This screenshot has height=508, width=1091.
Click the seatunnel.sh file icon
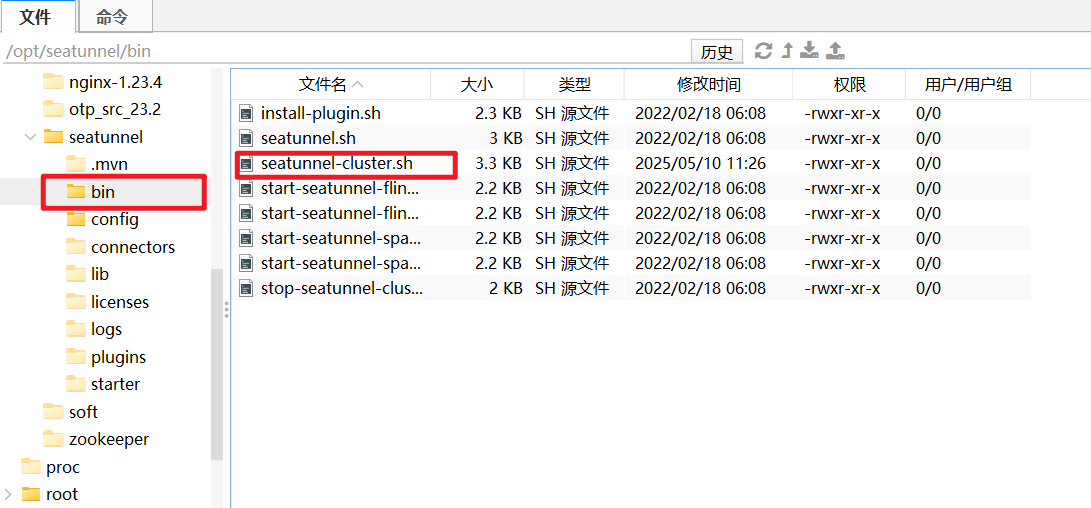click(x=246, y=138)
